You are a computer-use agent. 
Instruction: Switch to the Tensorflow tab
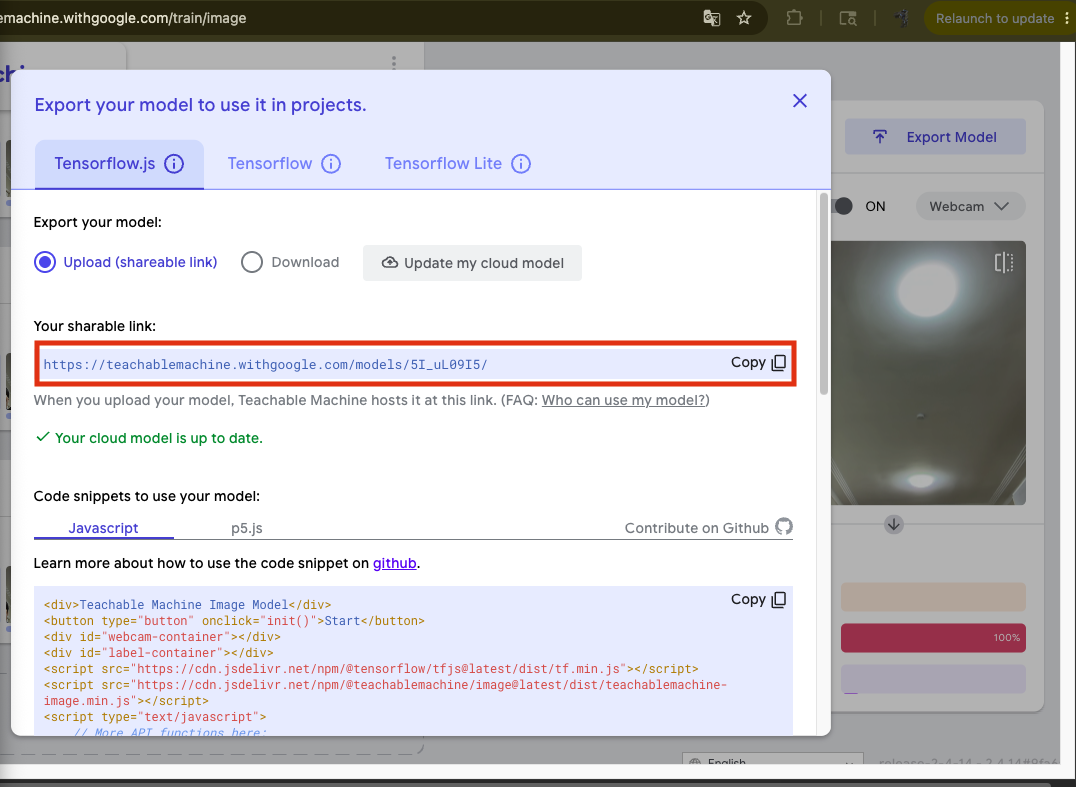270,164
